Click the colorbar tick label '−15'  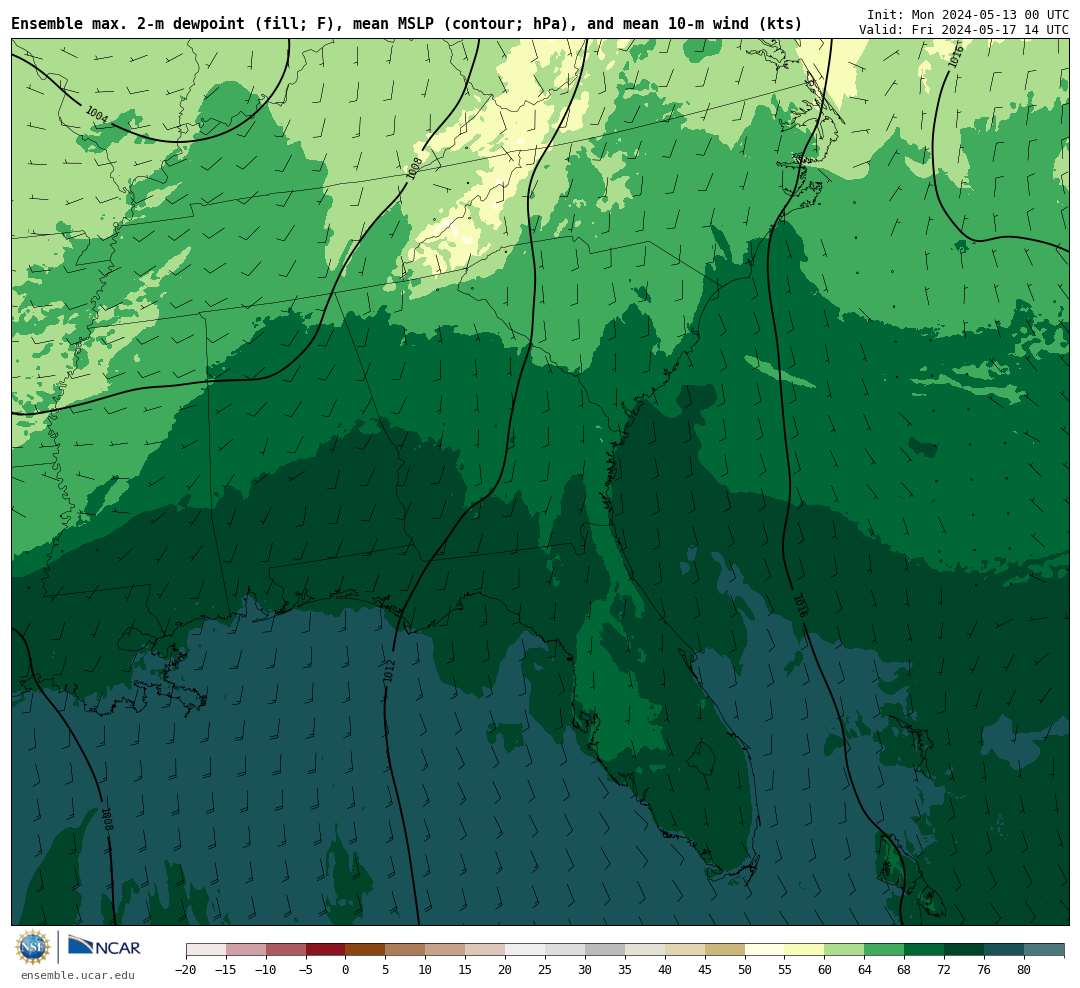click(226, 970)
